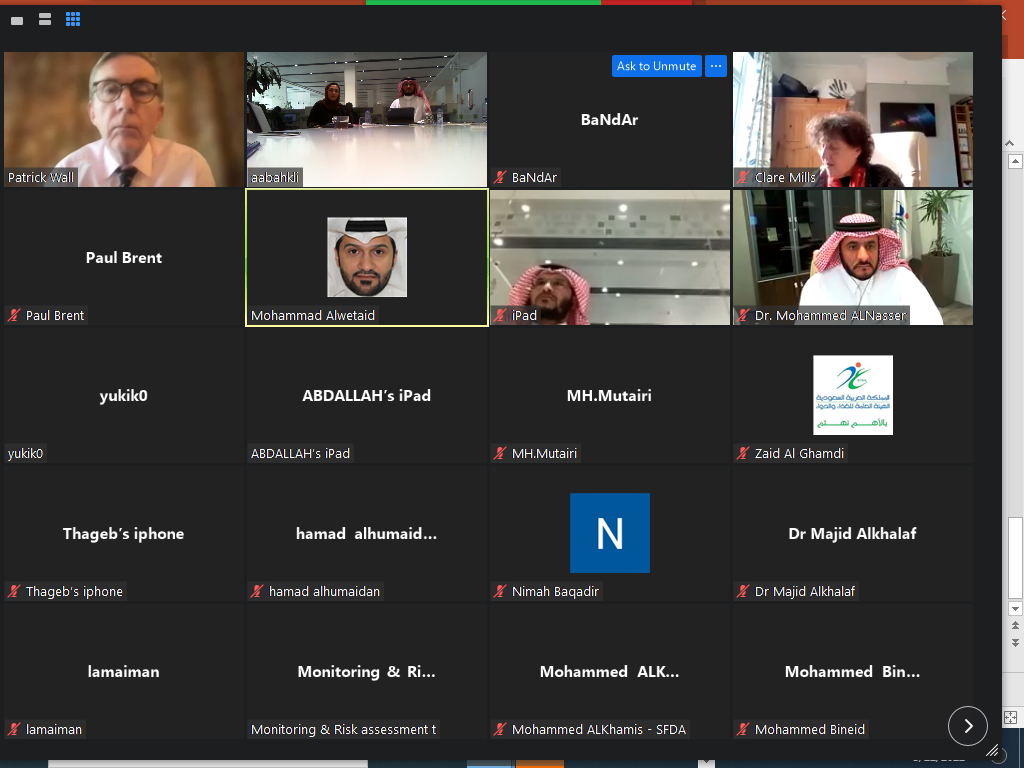Click muted mic icon beside Dr Majid Alkhalaf

[x=744, y=591]
